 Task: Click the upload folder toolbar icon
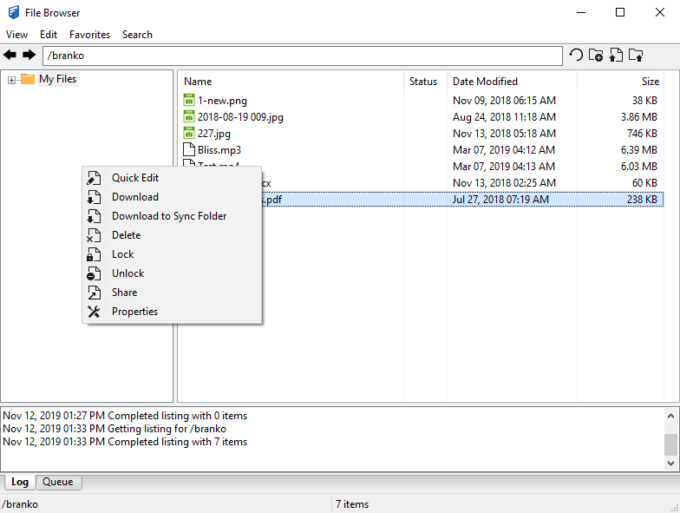coord(635,56)
